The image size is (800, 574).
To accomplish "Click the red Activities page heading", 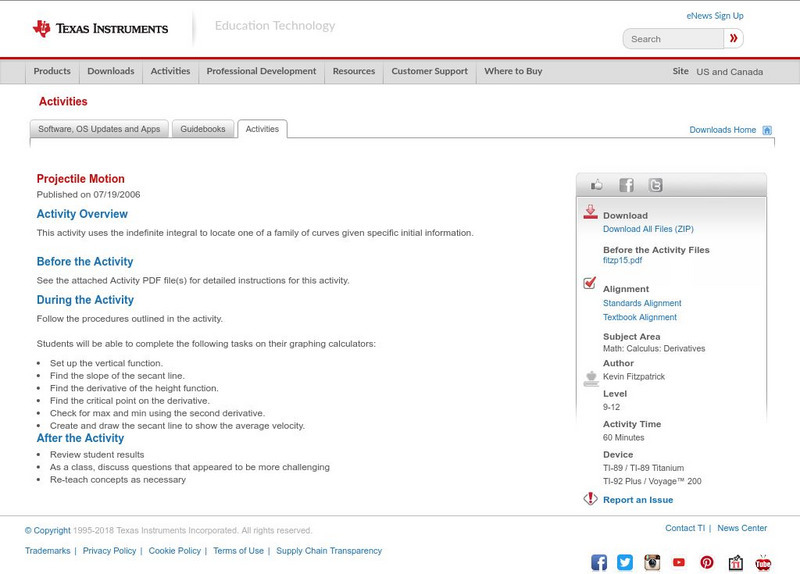I will click(x=63, y=102).
